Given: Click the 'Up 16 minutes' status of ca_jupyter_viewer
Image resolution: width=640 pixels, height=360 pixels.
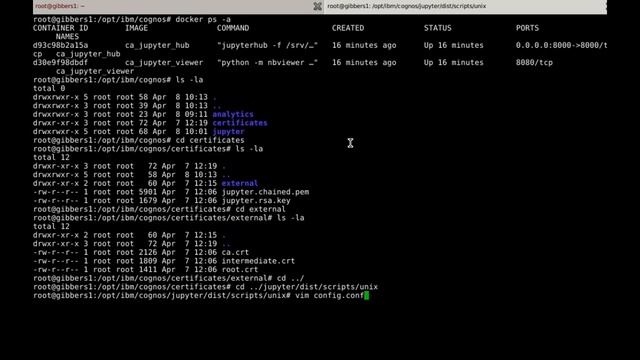Looking at the screenshot, I should (453, 62).
